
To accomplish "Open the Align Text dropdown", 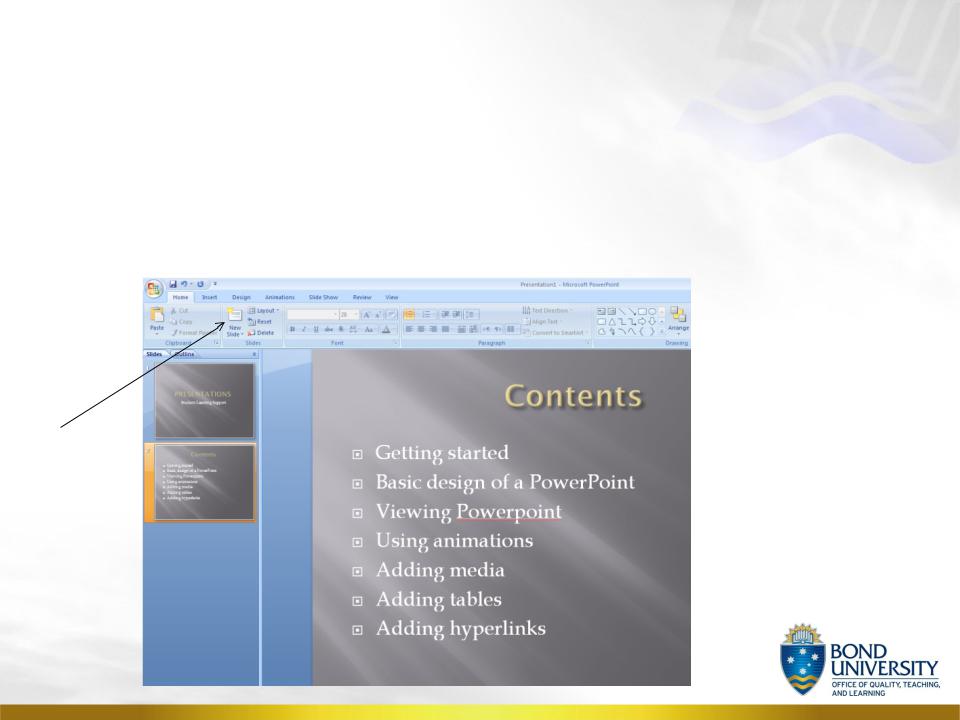I will pos(542,321).
